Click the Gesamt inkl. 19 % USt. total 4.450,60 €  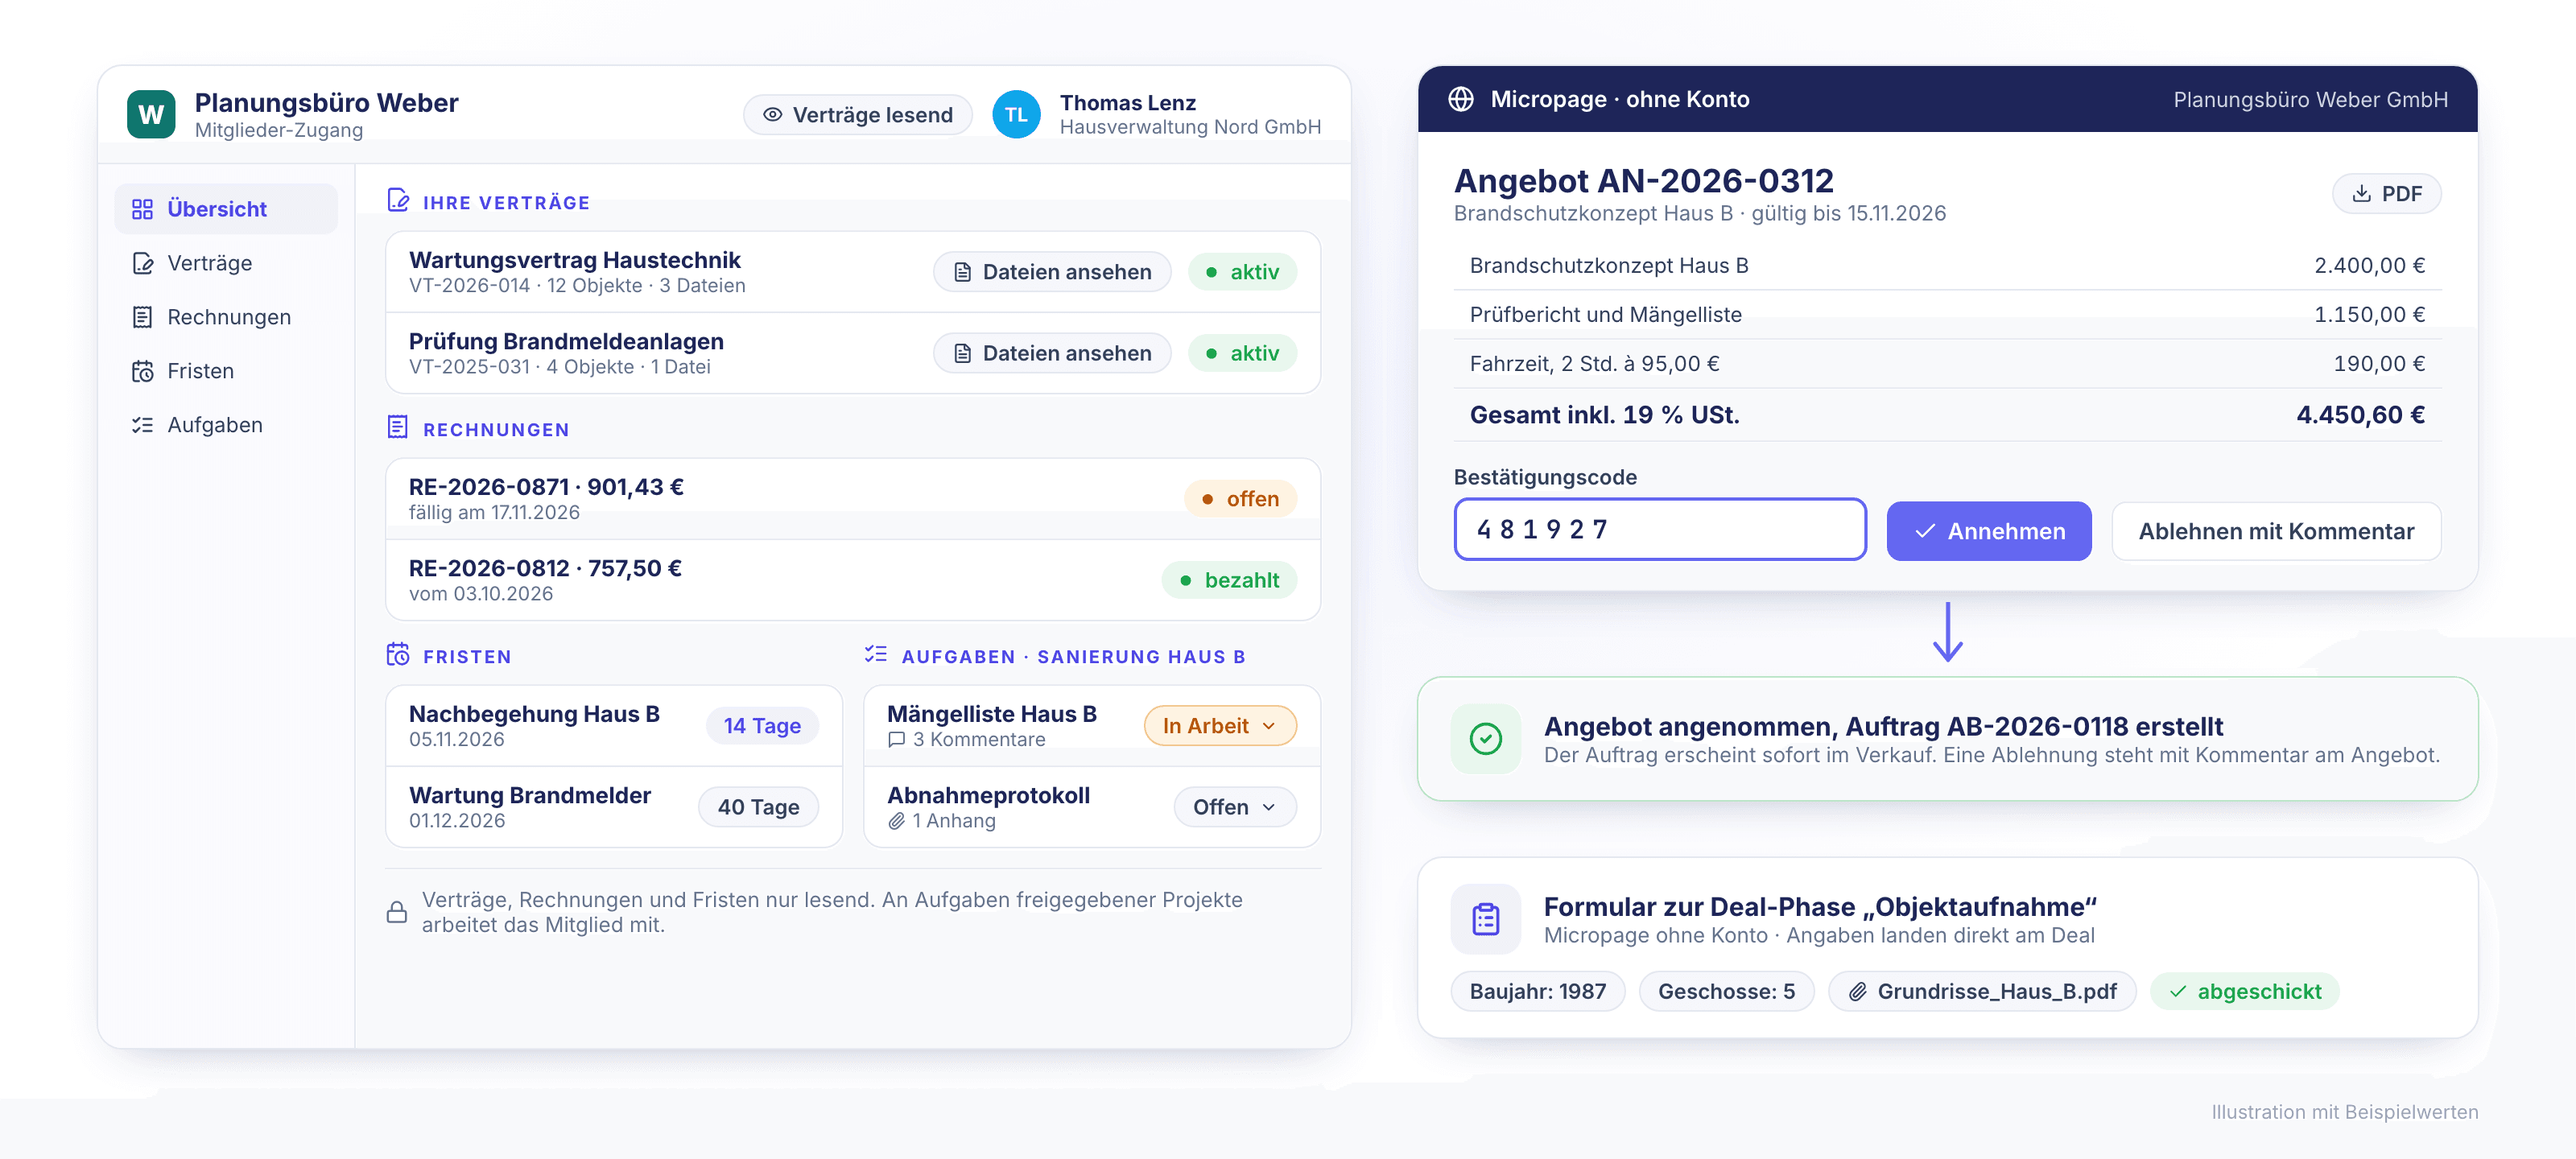pos(1947,415)
